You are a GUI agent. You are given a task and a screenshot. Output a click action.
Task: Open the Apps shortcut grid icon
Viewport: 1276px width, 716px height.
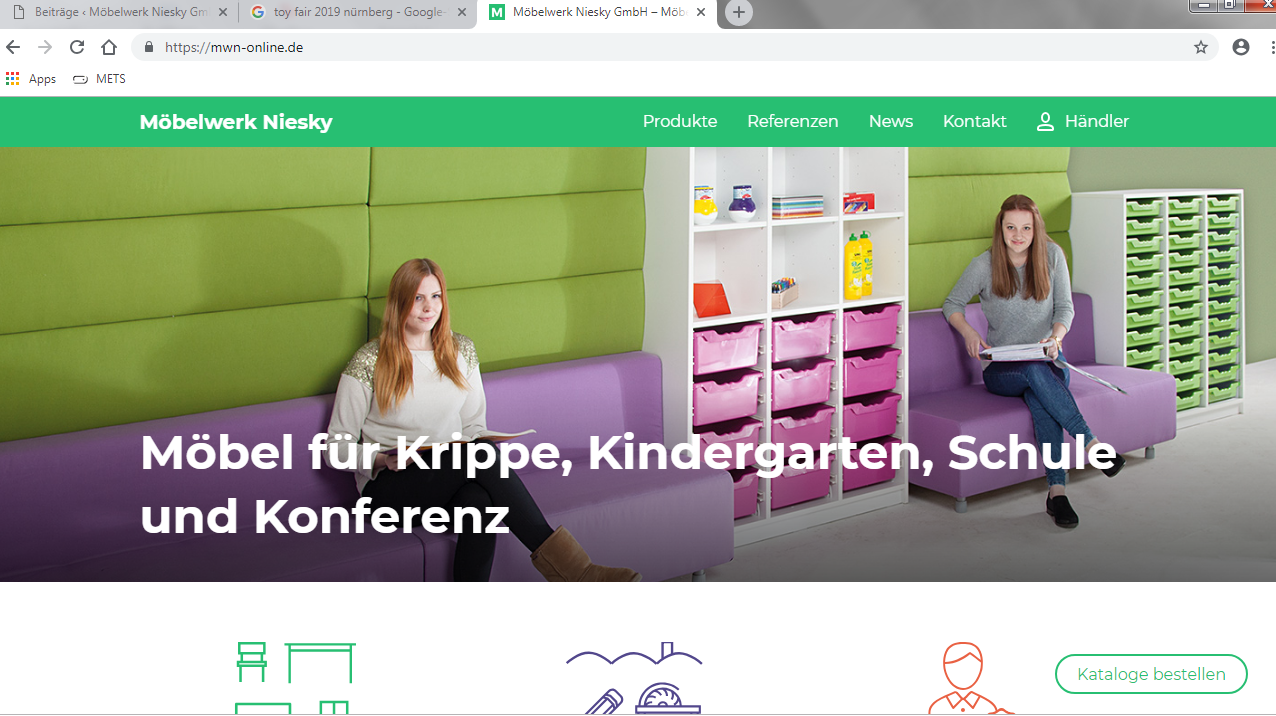point(12,79)
